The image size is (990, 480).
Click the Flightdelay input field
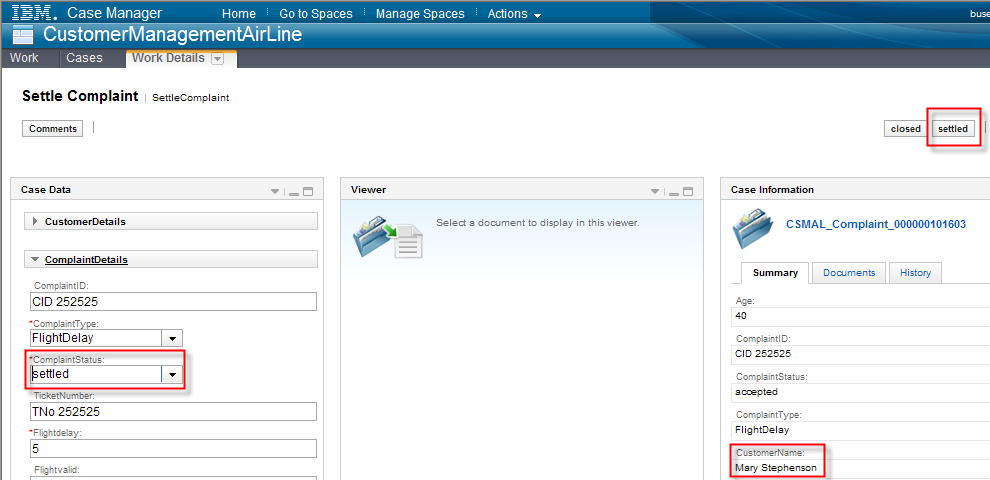(173, 448)
